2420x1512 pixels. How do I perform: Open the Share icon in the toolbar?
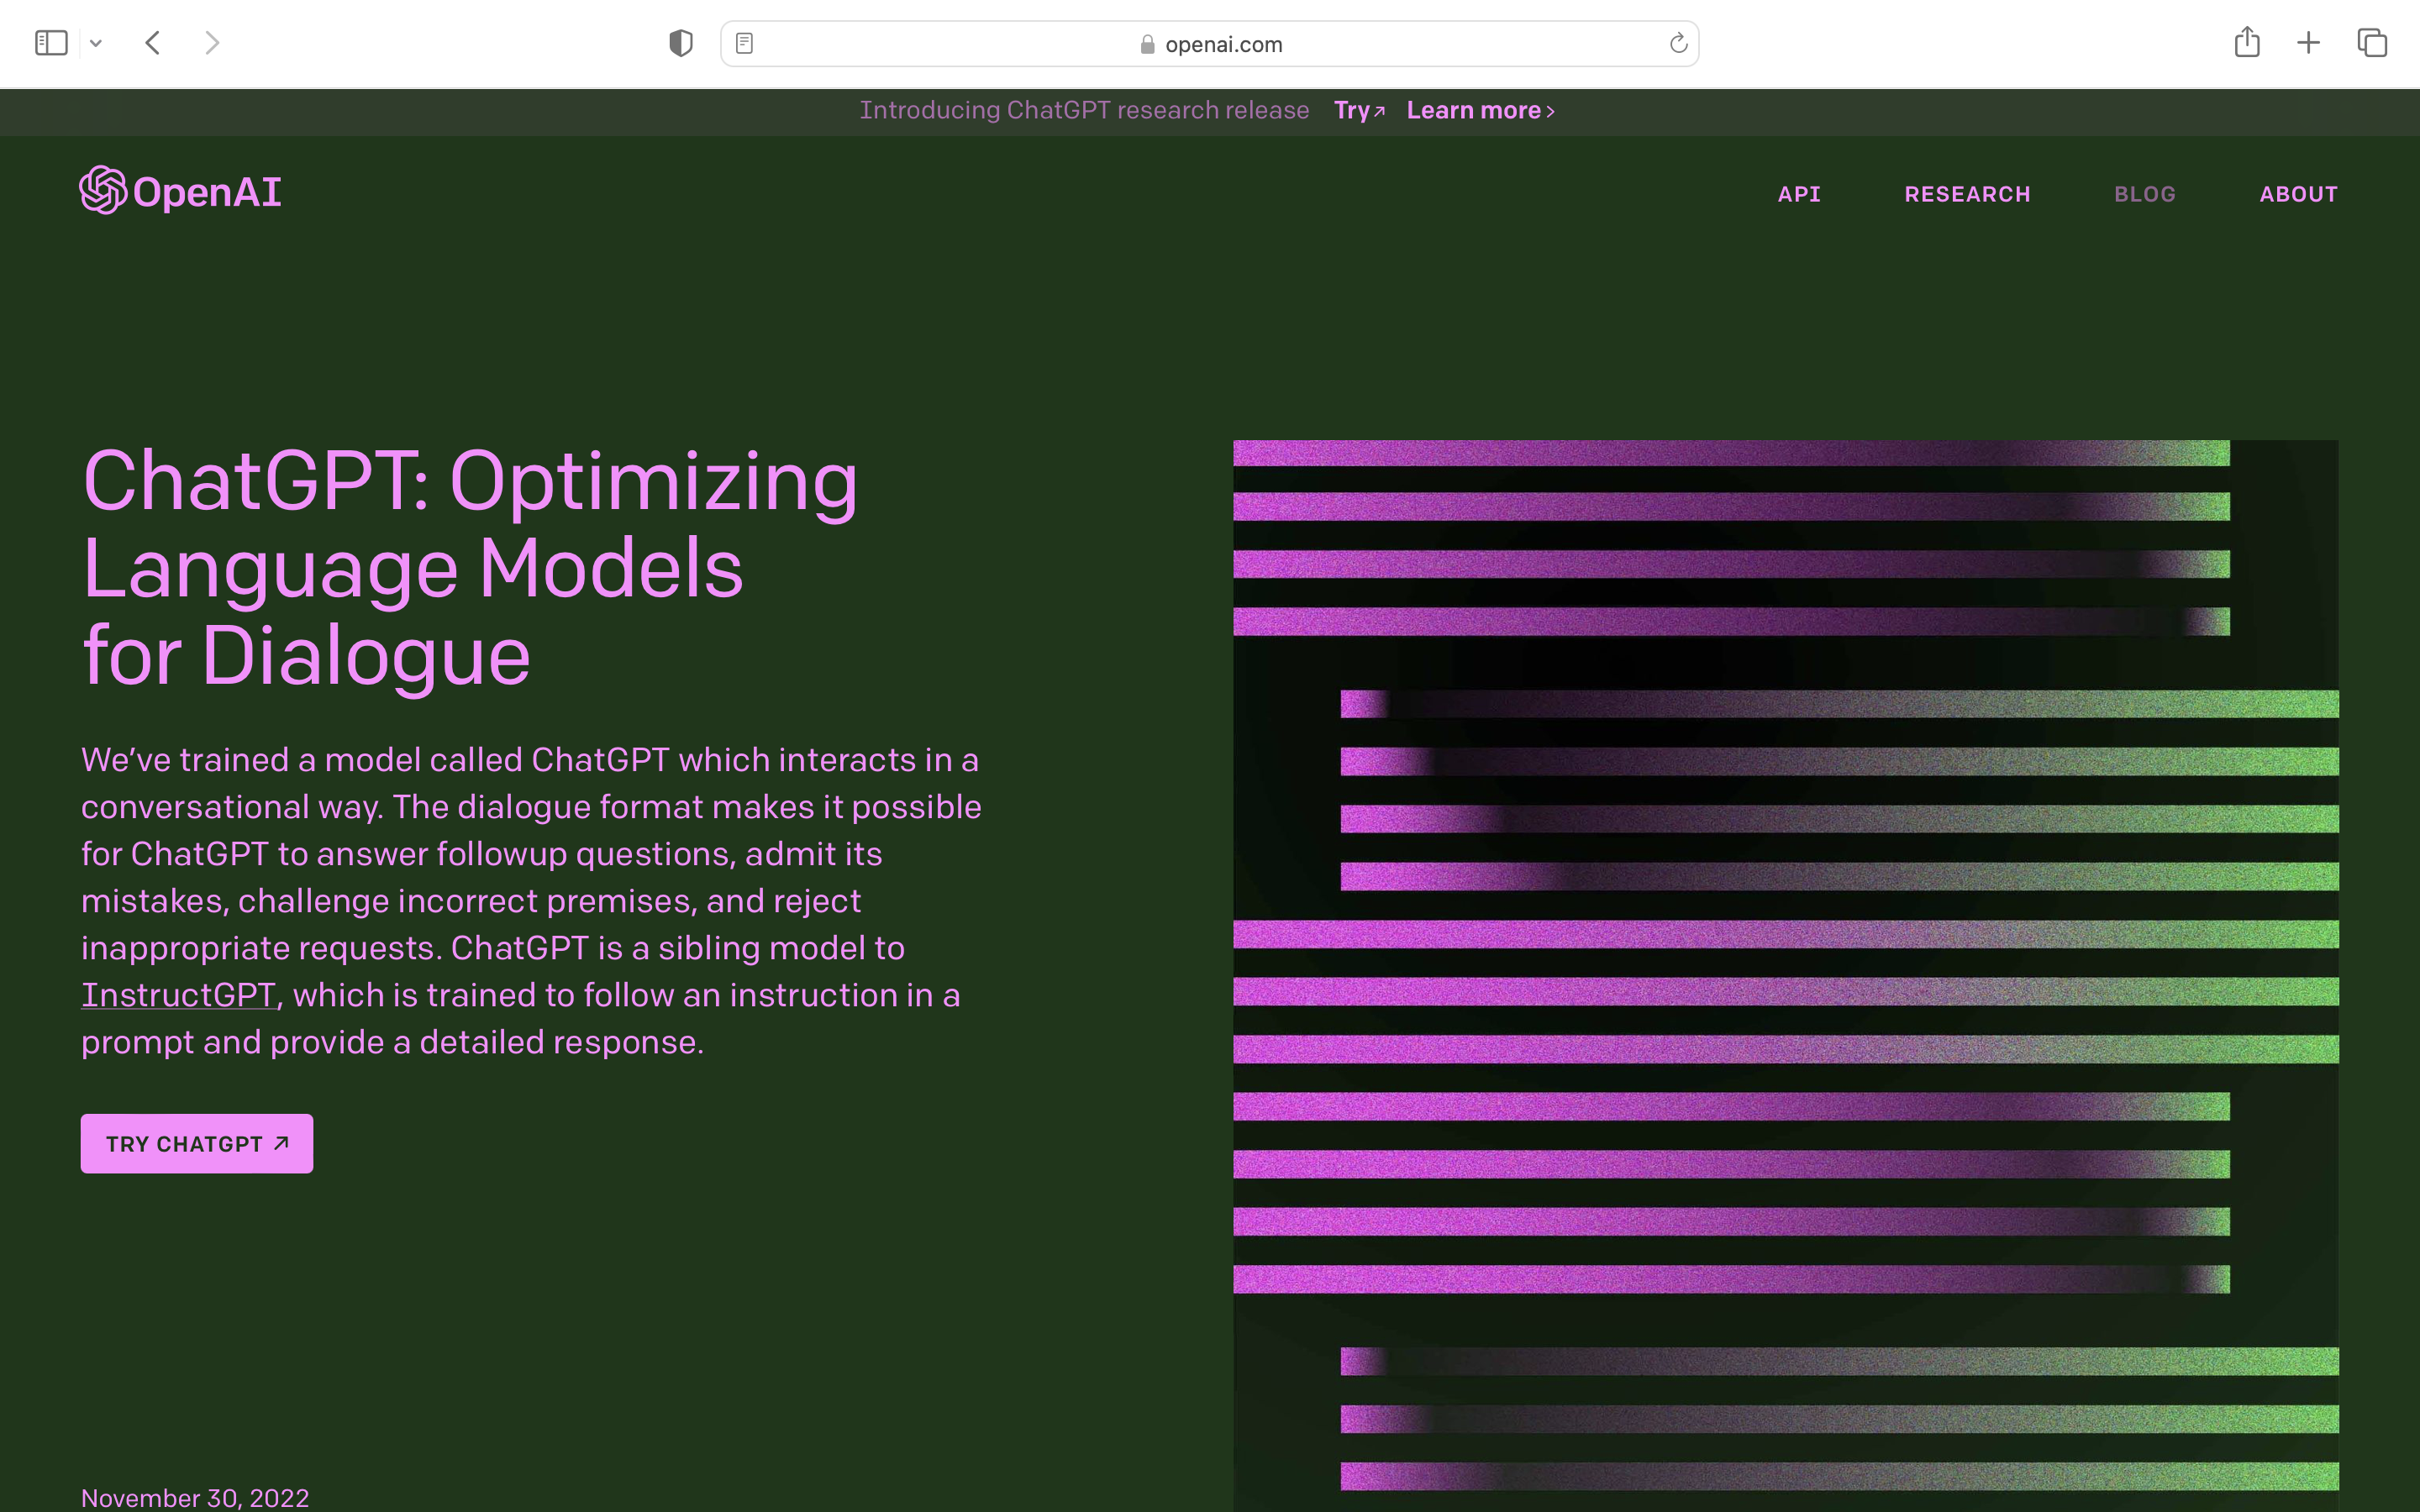(x=2247, y=42)
